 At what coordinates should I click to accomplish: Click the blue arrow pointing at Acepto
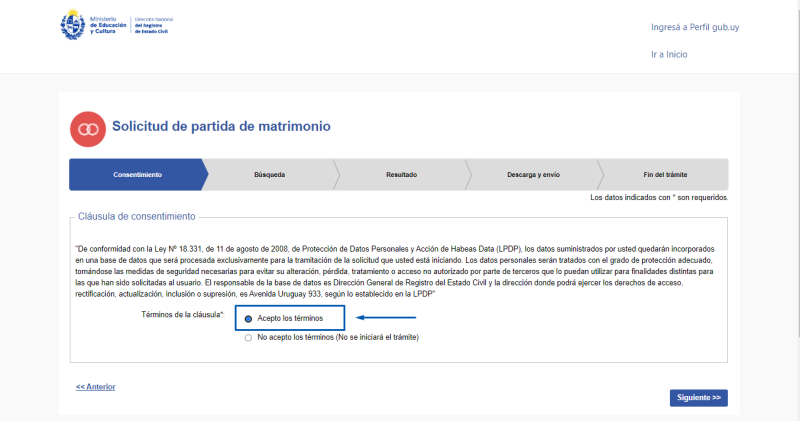pos(386,319)
